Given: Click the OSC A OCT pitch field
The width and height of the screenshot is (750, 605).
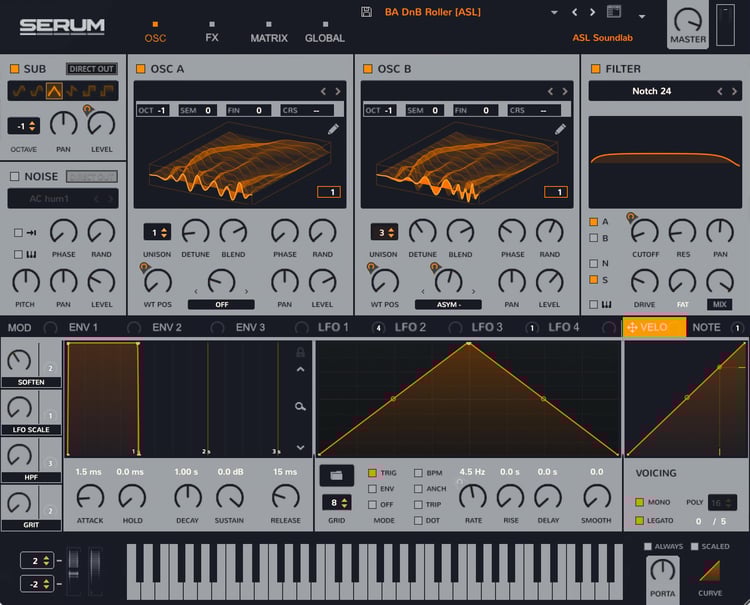Looking at the screenshot, I should pos(153,110).
